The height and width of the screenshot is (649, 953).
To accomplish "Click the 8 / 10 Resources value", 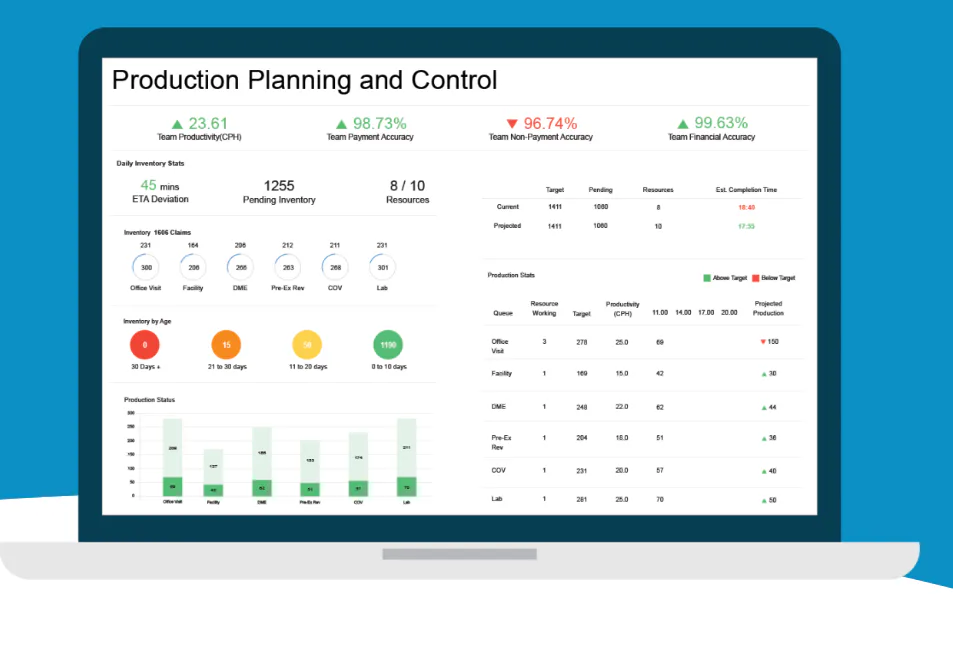I will click(x=407, y=185).
